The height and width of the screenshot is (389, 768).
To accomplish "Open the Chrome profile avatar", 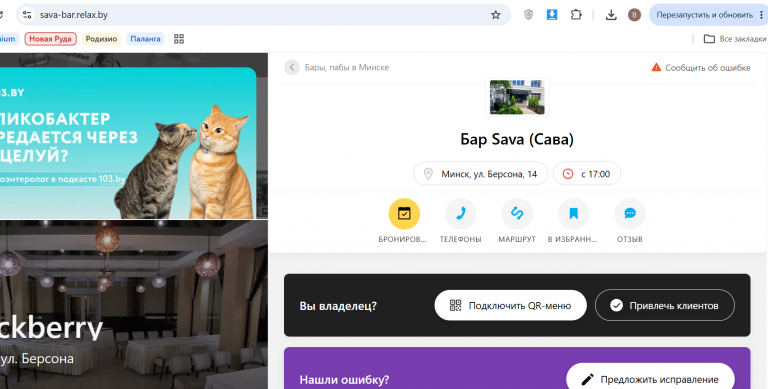I will tap(634, 15).
